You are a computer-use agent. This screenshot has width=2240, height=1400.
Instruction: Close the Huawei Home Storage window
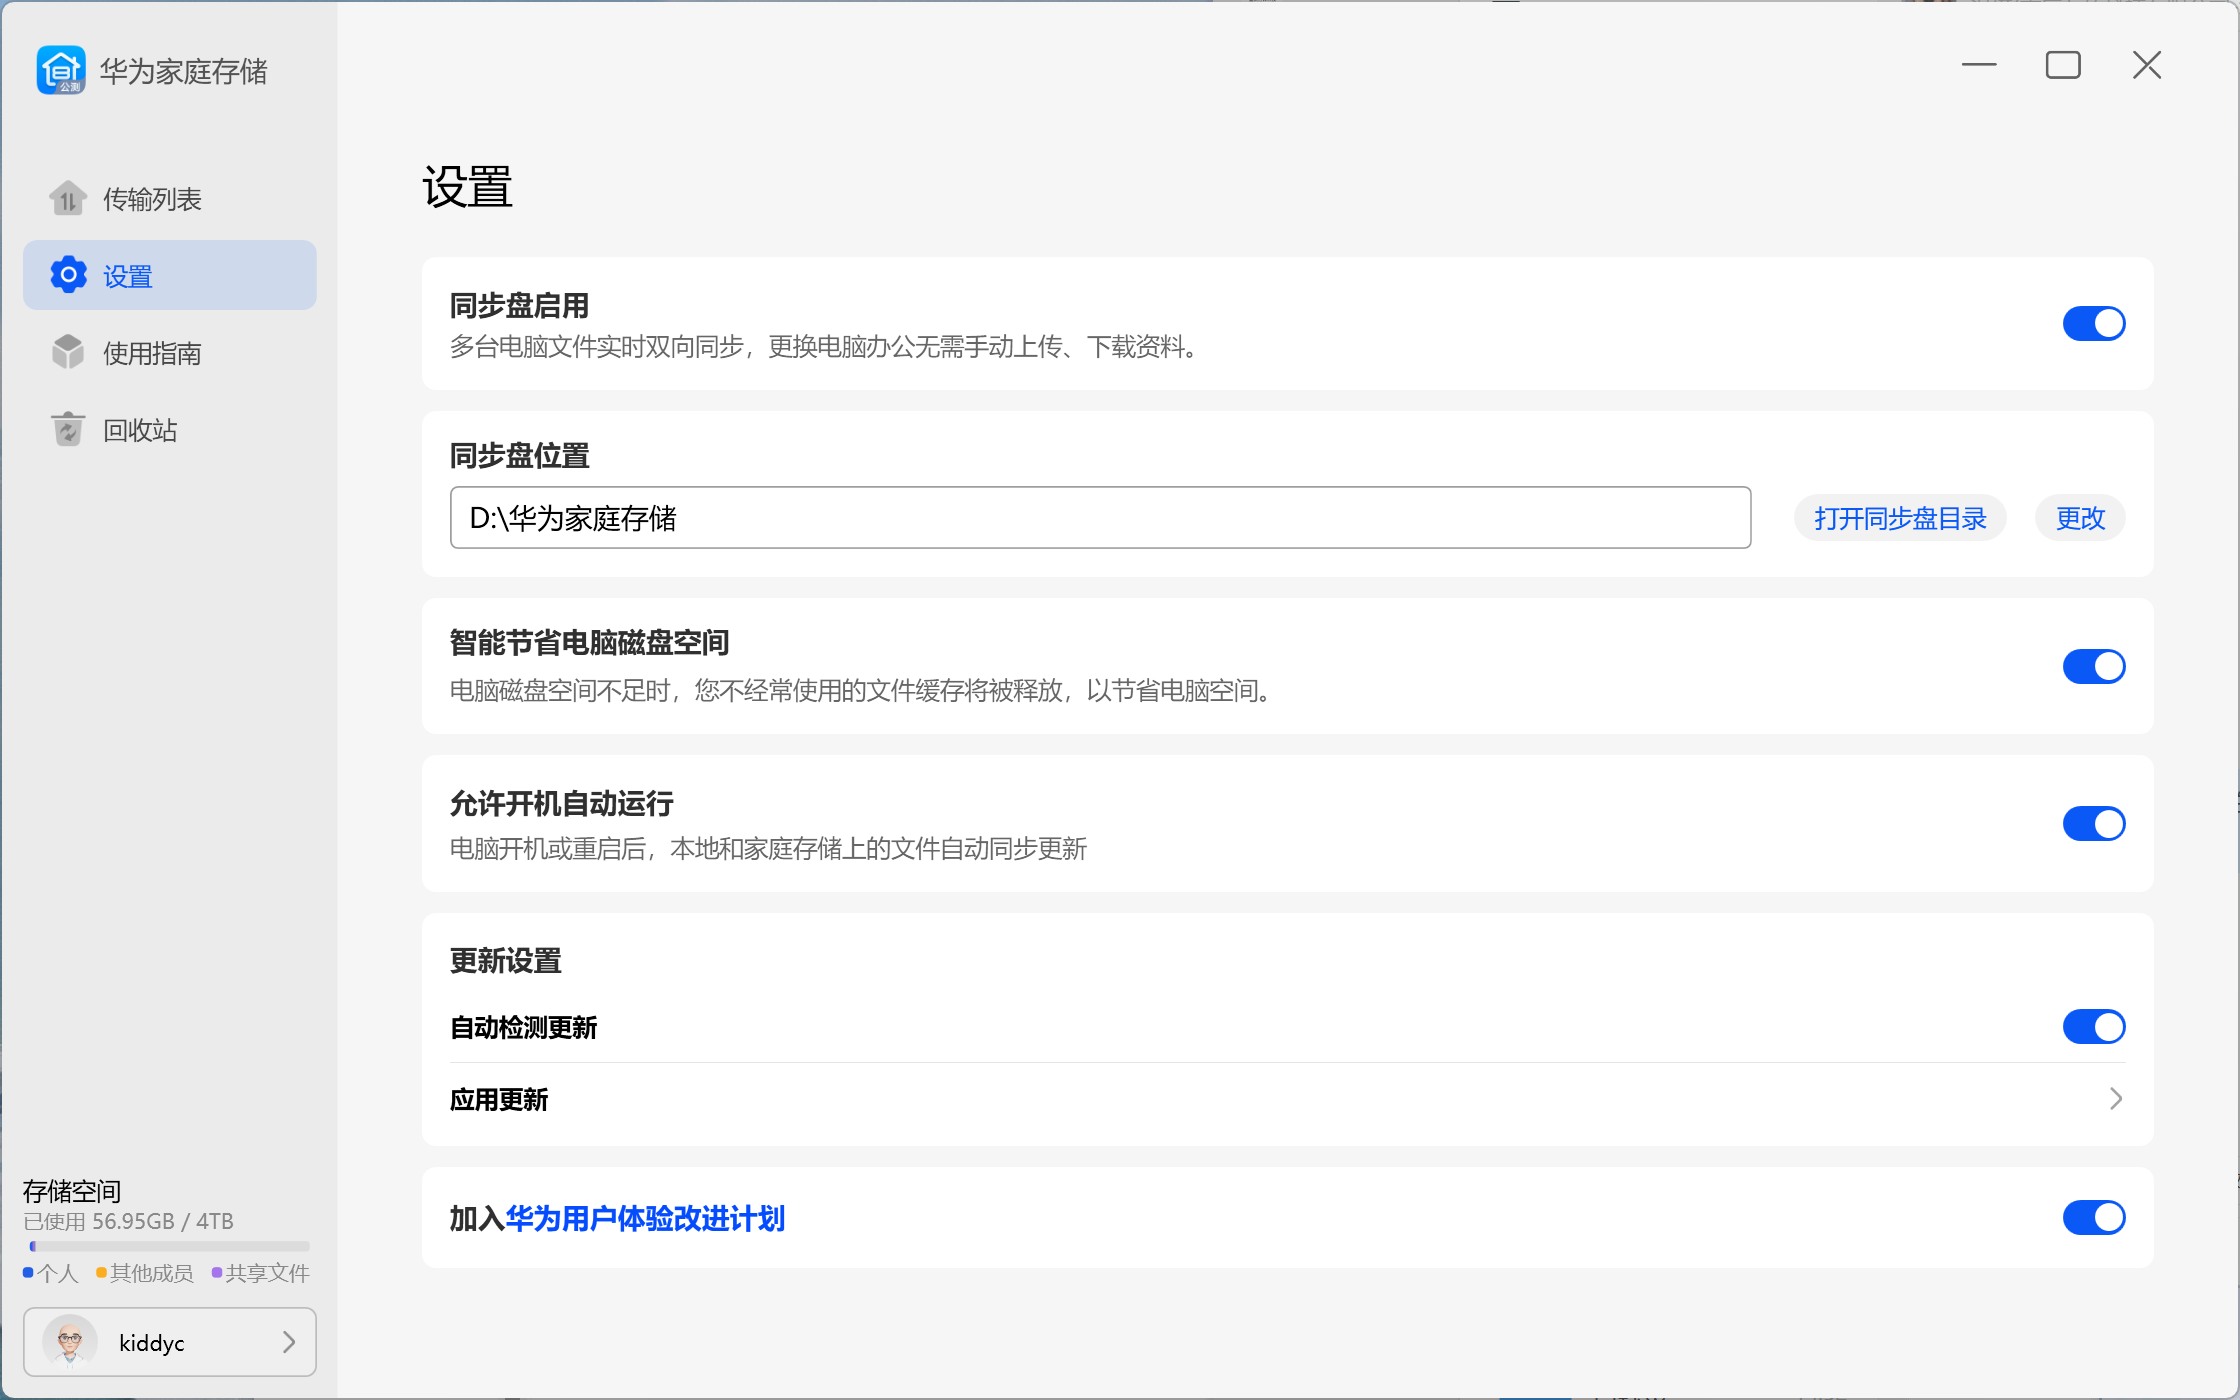pos(2147,65)
